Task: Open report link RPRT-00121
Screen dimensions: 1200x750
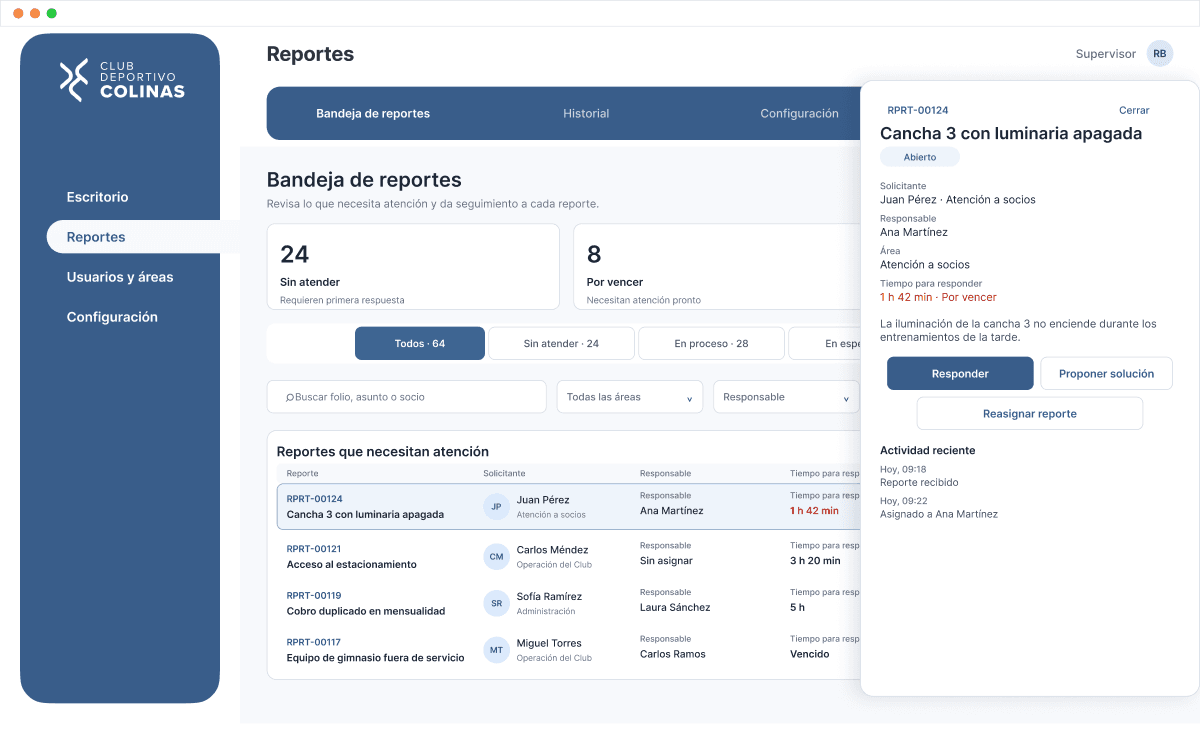Action: (314, 548)
